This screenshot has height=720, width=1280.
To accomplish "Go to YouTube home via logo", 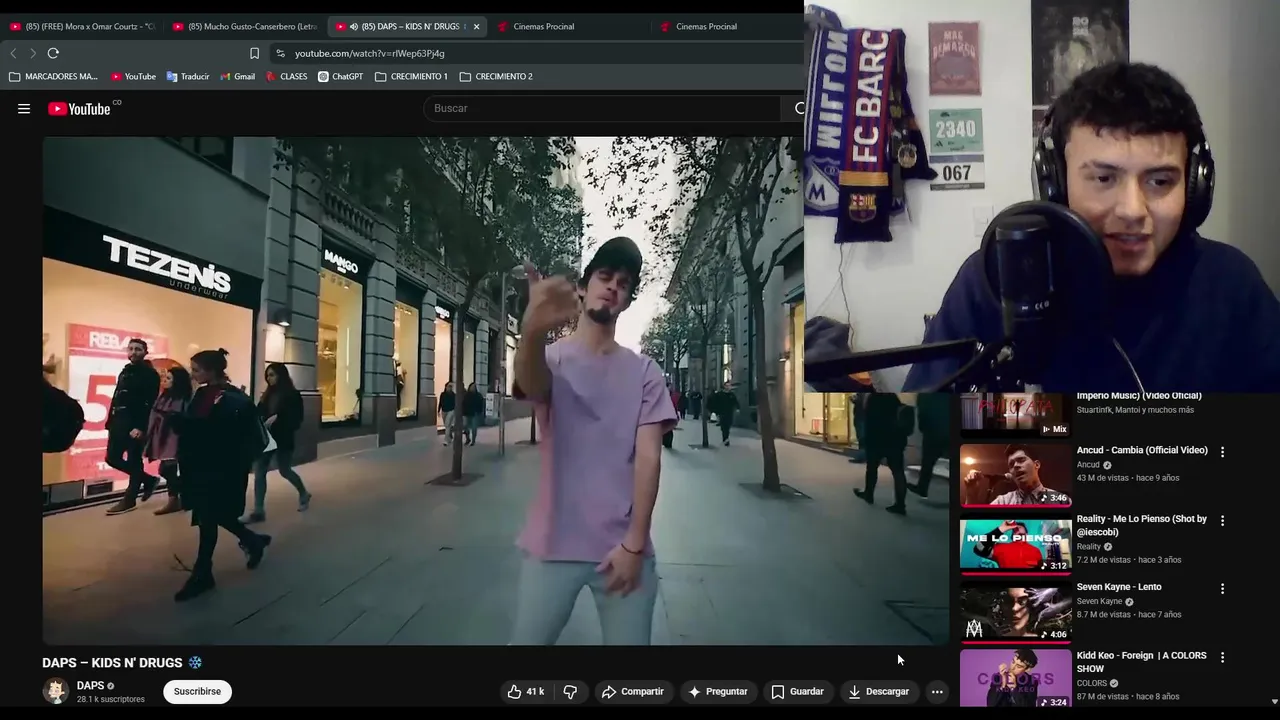I will click(x=79, y=109).
